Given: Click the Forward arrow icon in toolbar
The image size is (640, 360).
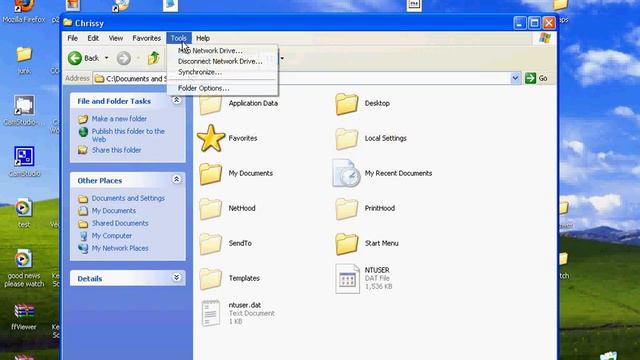Looking at the screenshot, I should coord(124,58).
